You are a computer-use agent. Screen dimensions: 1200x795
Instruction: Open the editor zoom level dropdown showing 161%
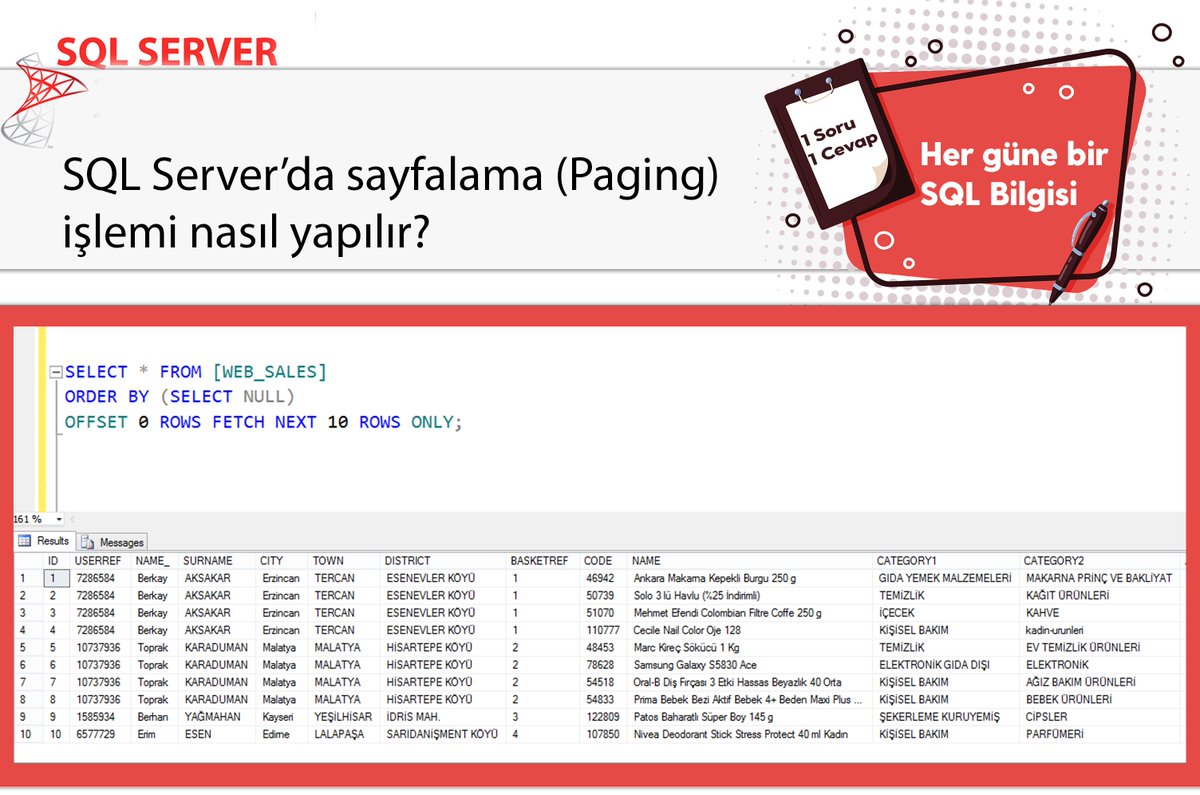[38, 518]
